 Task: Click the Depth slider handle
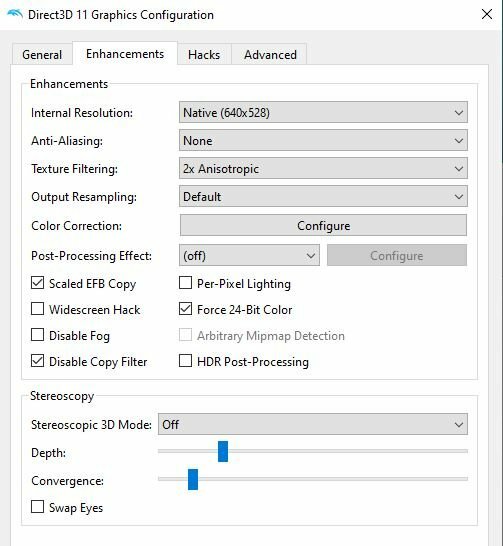(x=223, y=451)
